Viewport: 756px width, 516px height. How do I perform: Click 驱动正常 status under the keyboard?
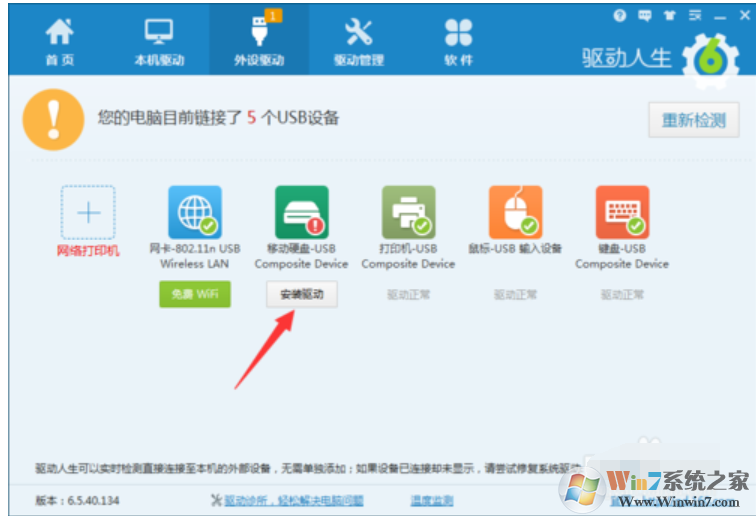[622, 295]
